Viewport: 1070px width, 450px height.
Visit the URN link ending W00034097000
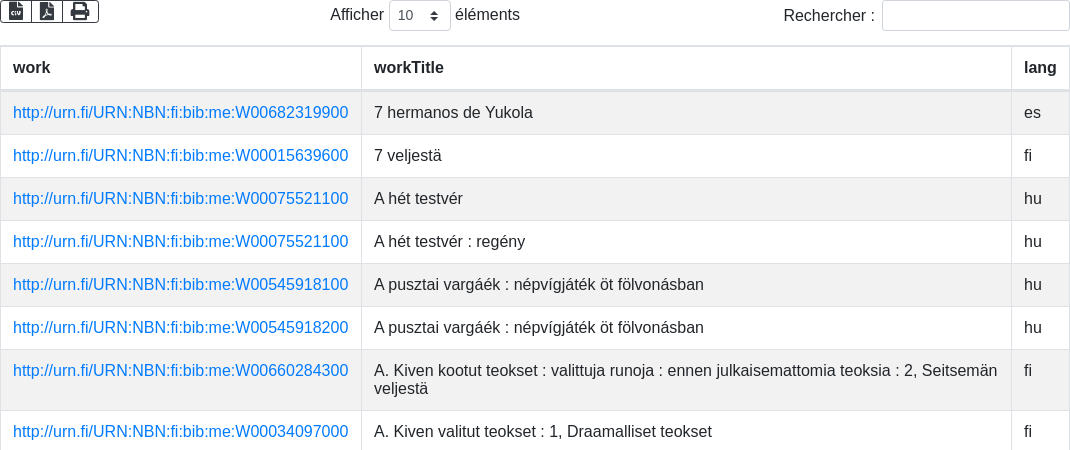point(181,432)
